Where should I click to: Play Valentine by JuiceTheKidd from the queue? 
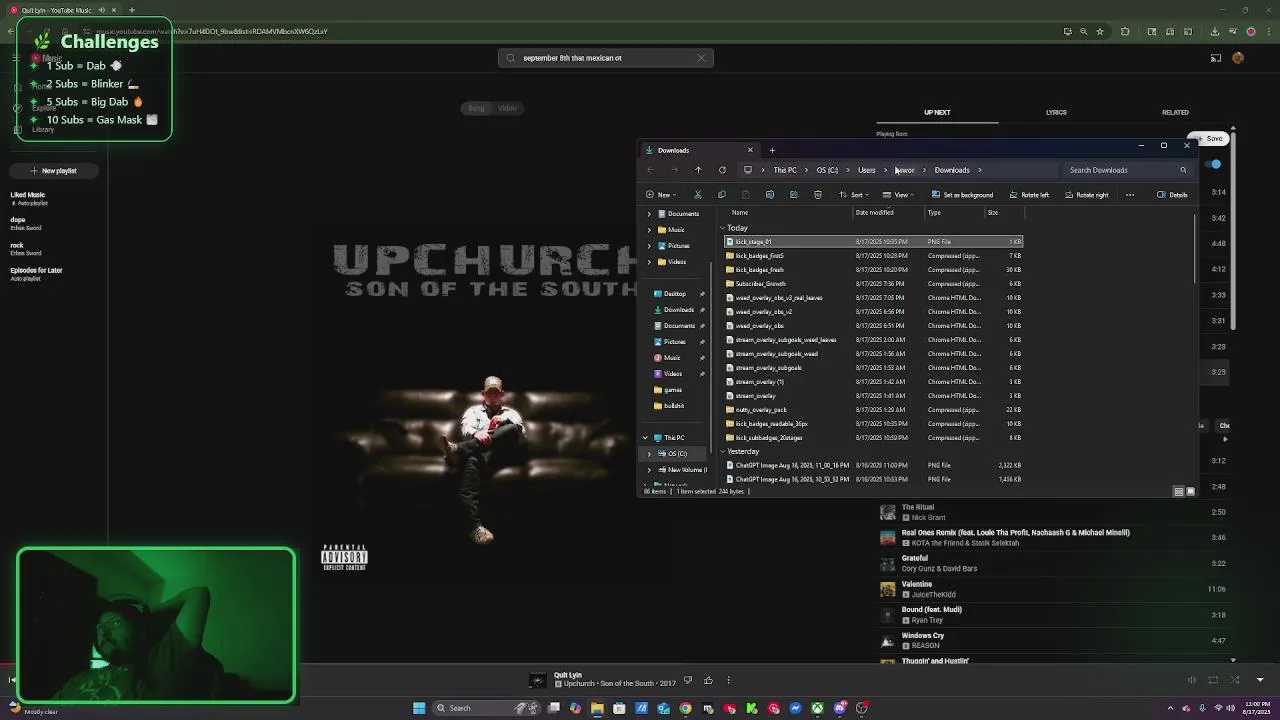click(x=1053, y=589)
